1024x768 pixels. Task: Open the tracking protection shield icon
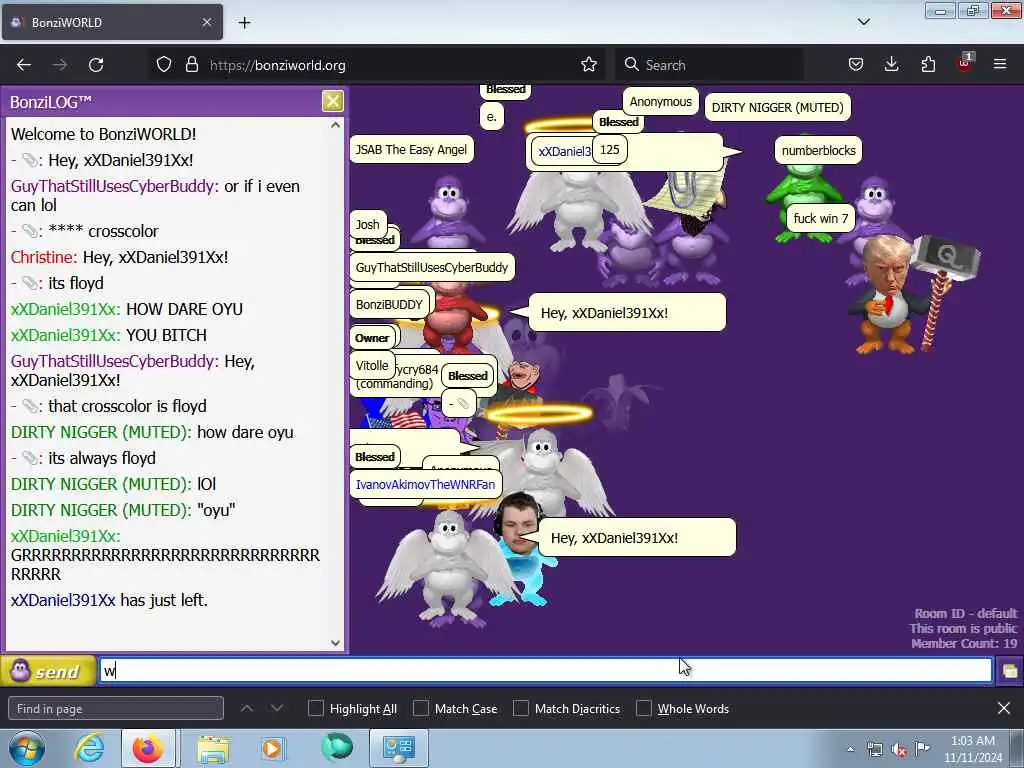coord(164,65)
